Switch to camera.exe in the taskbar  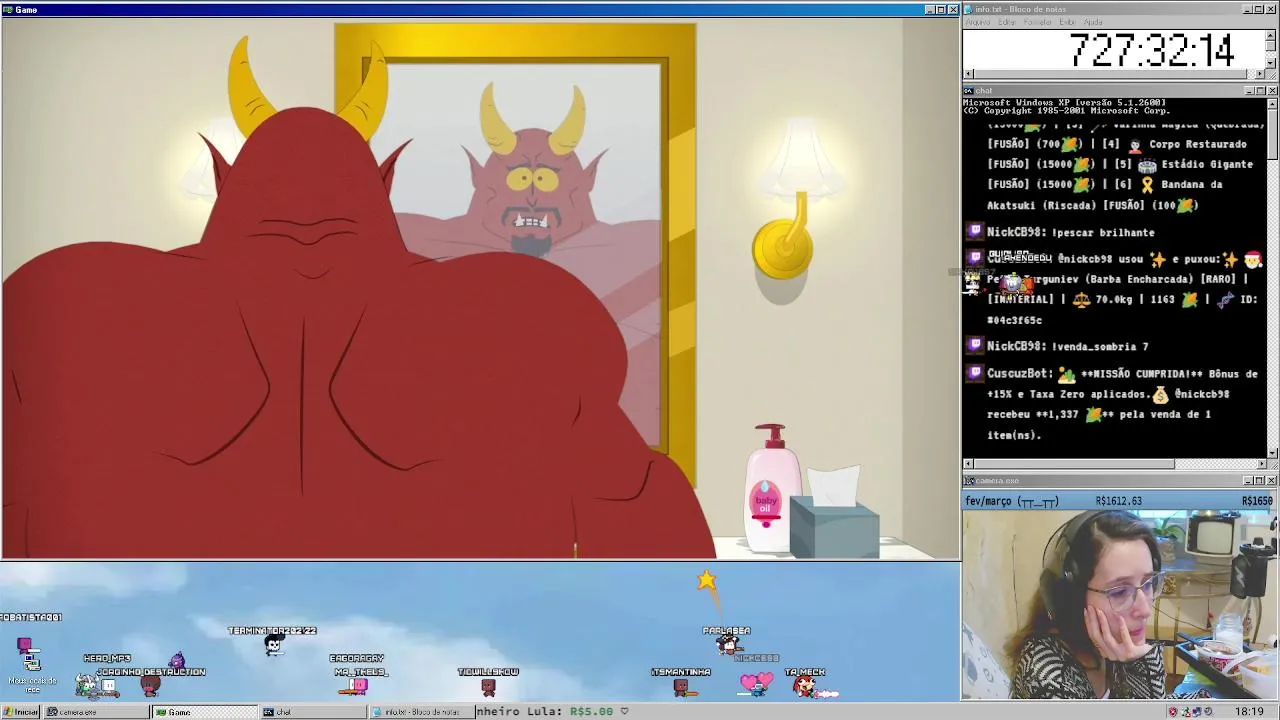tap(95, 712)
